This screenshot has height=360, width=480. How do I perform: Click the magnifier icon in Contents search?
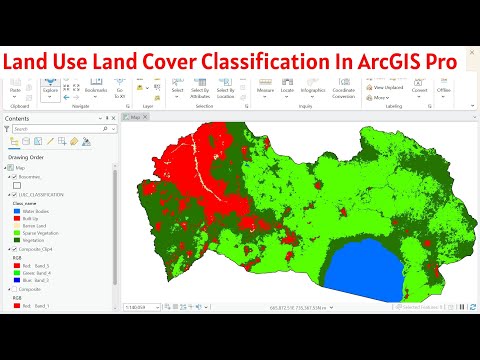pyautogui.click(x=105, y=129)
